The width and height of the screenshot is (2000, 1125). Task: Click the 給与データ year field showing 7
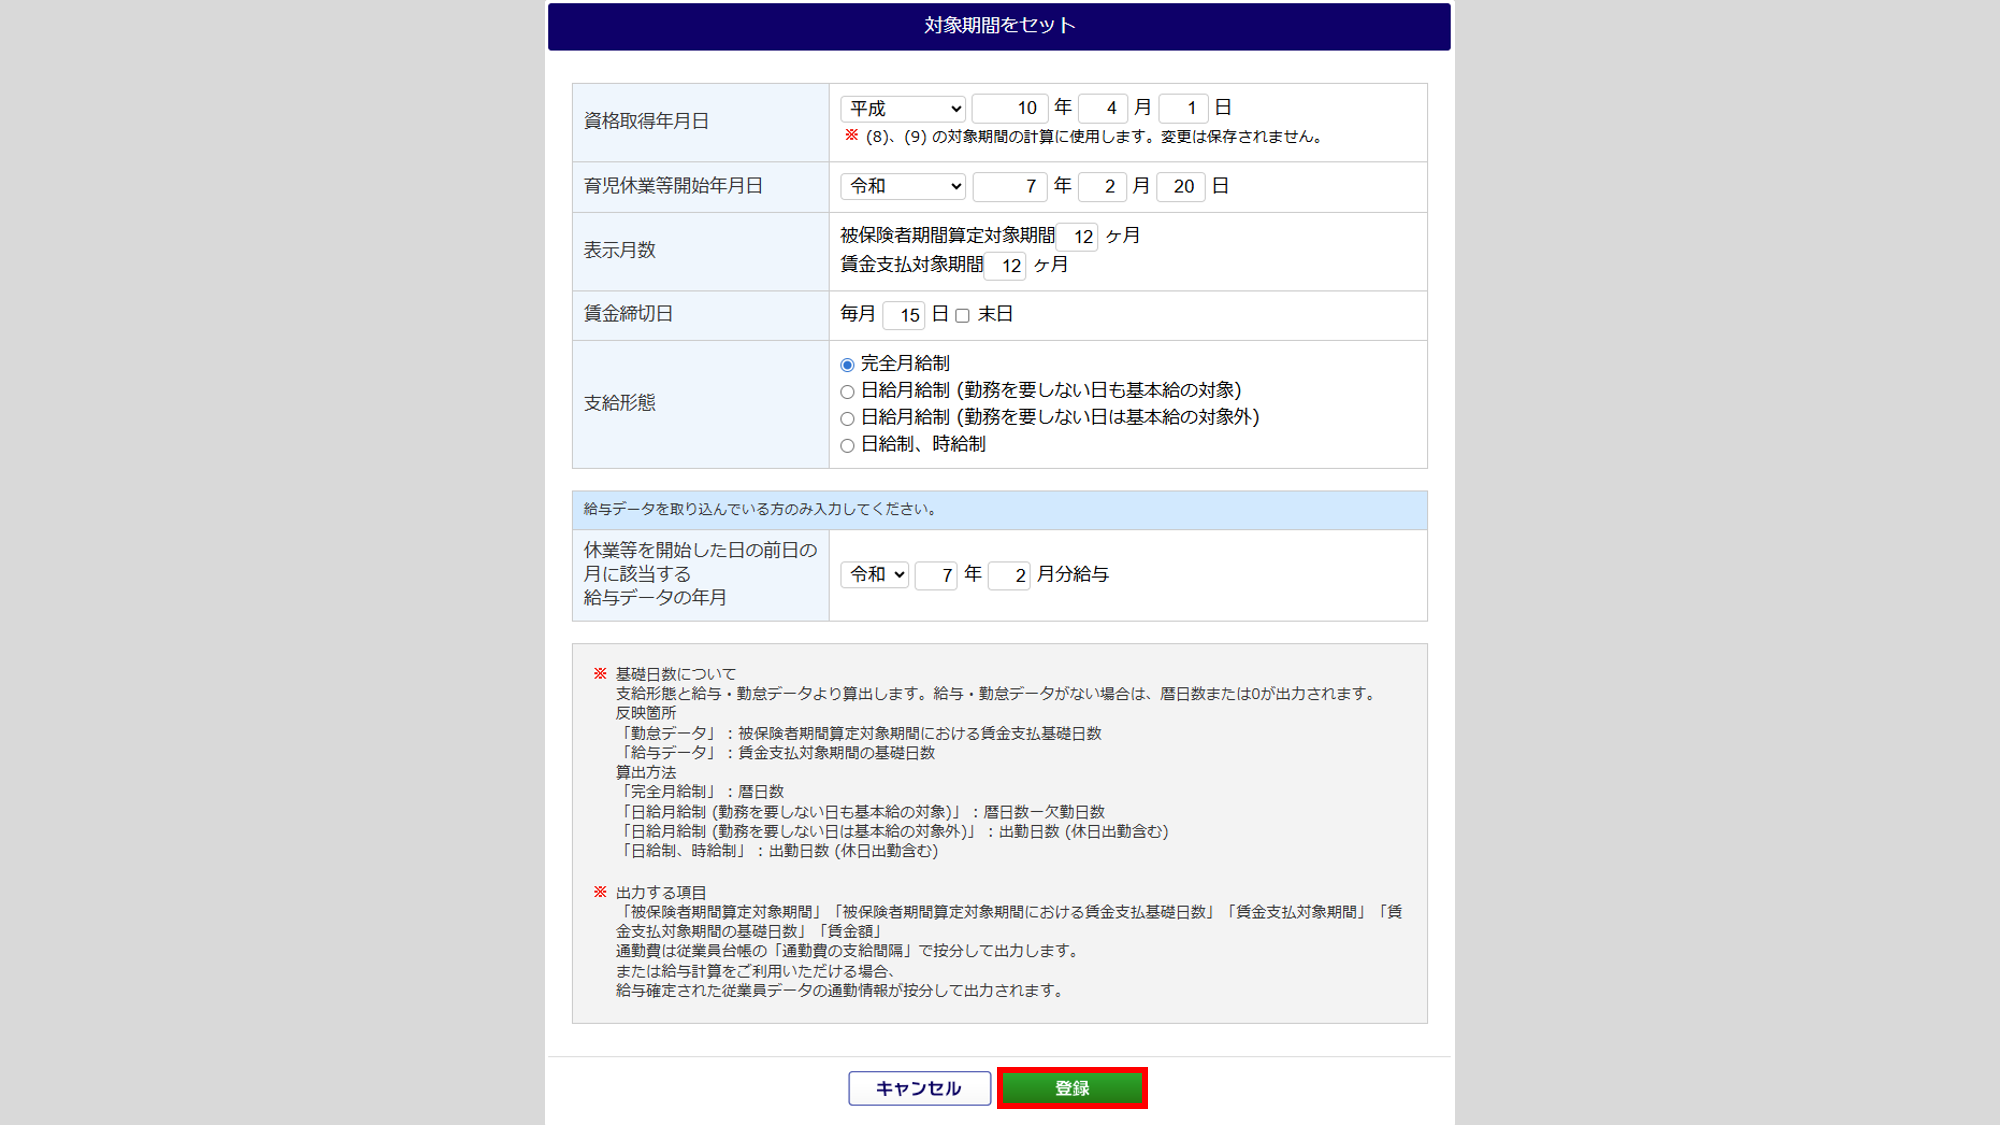click(x=936, y=575)
